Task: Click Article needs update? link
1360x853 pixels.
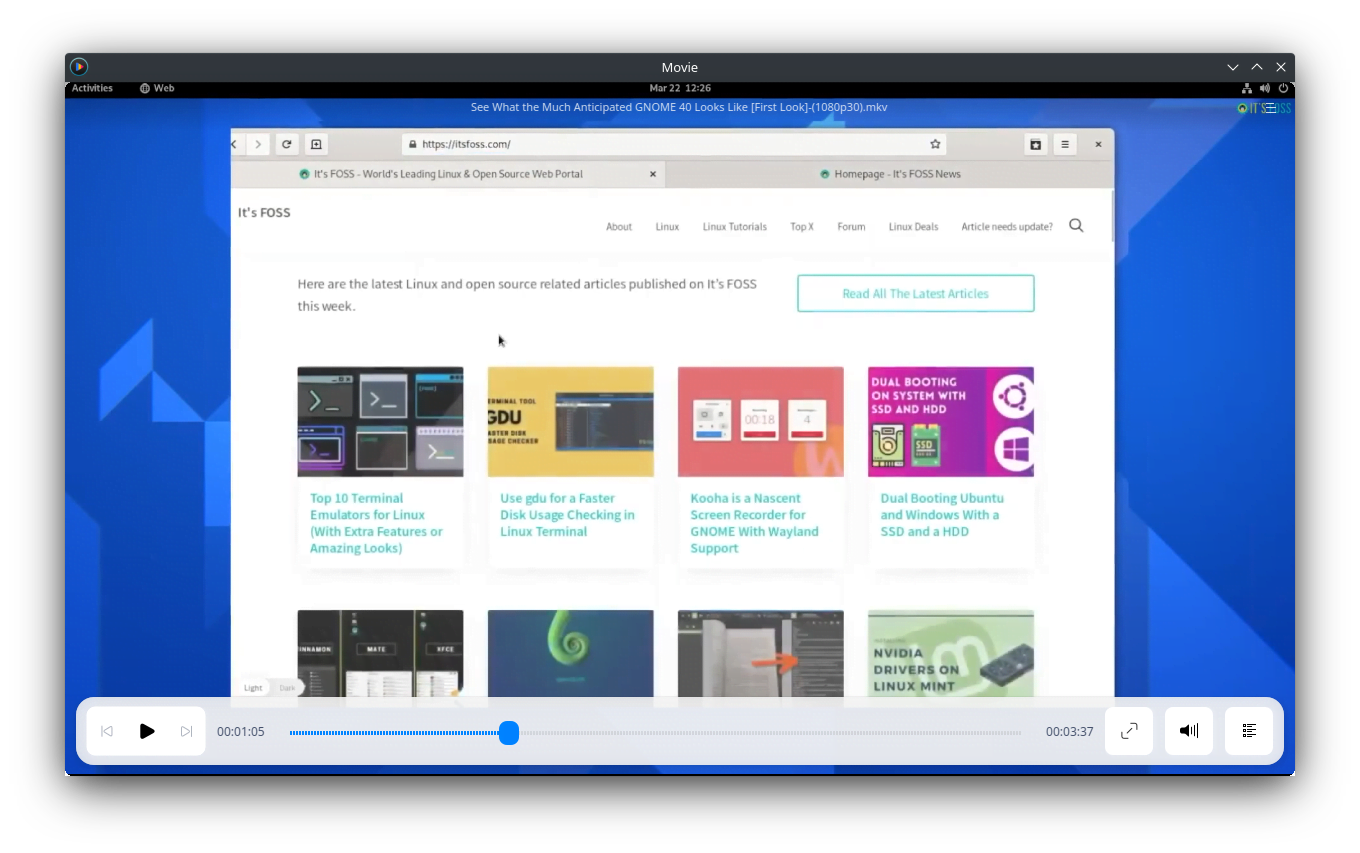Action: click(1007, 227)
